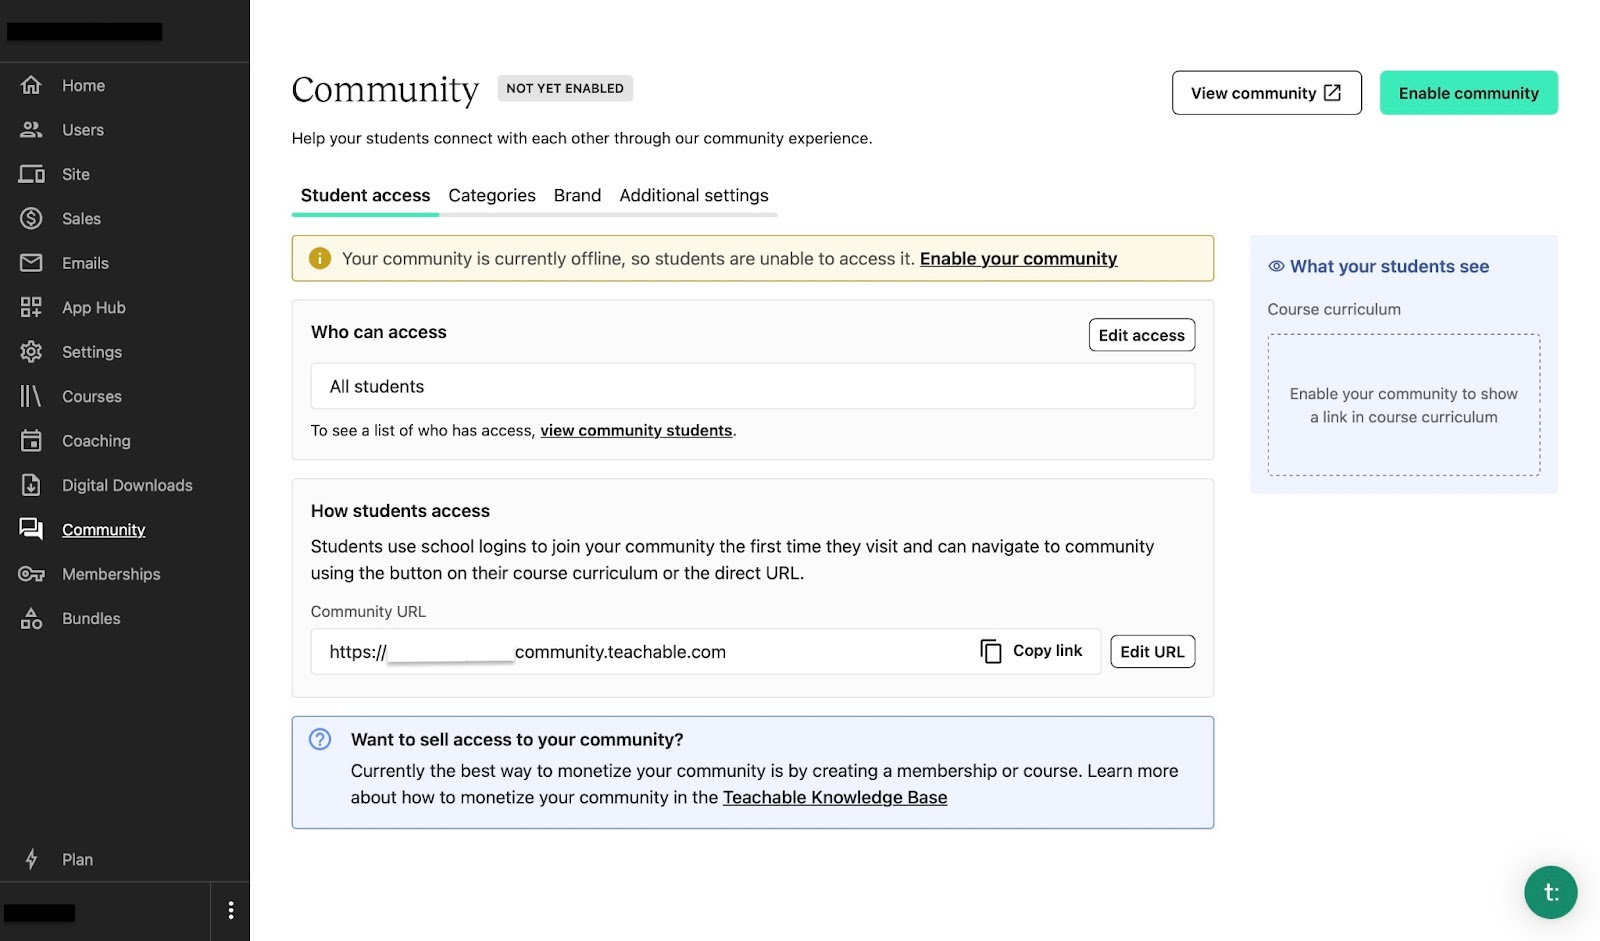
Task: Click the Digital Downloads file icon
Action: tap(31, 485)
